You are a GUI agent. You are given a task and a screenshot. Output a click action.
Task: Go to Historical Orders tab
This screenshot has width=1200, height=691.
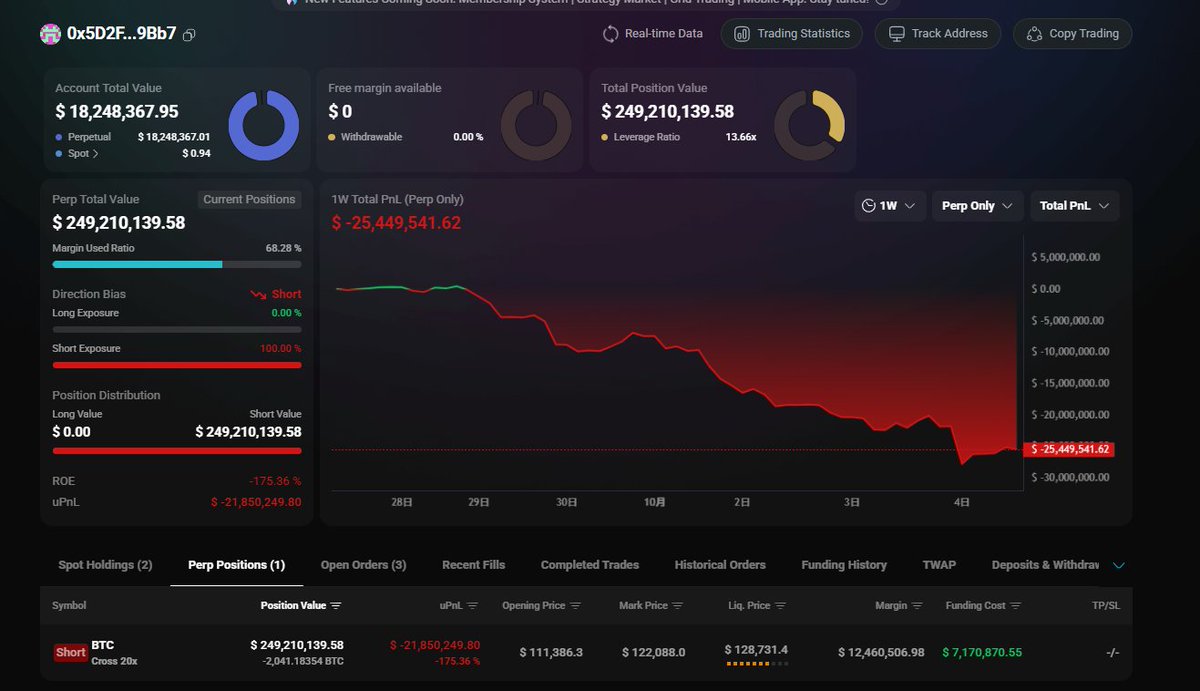coord(720,565)
